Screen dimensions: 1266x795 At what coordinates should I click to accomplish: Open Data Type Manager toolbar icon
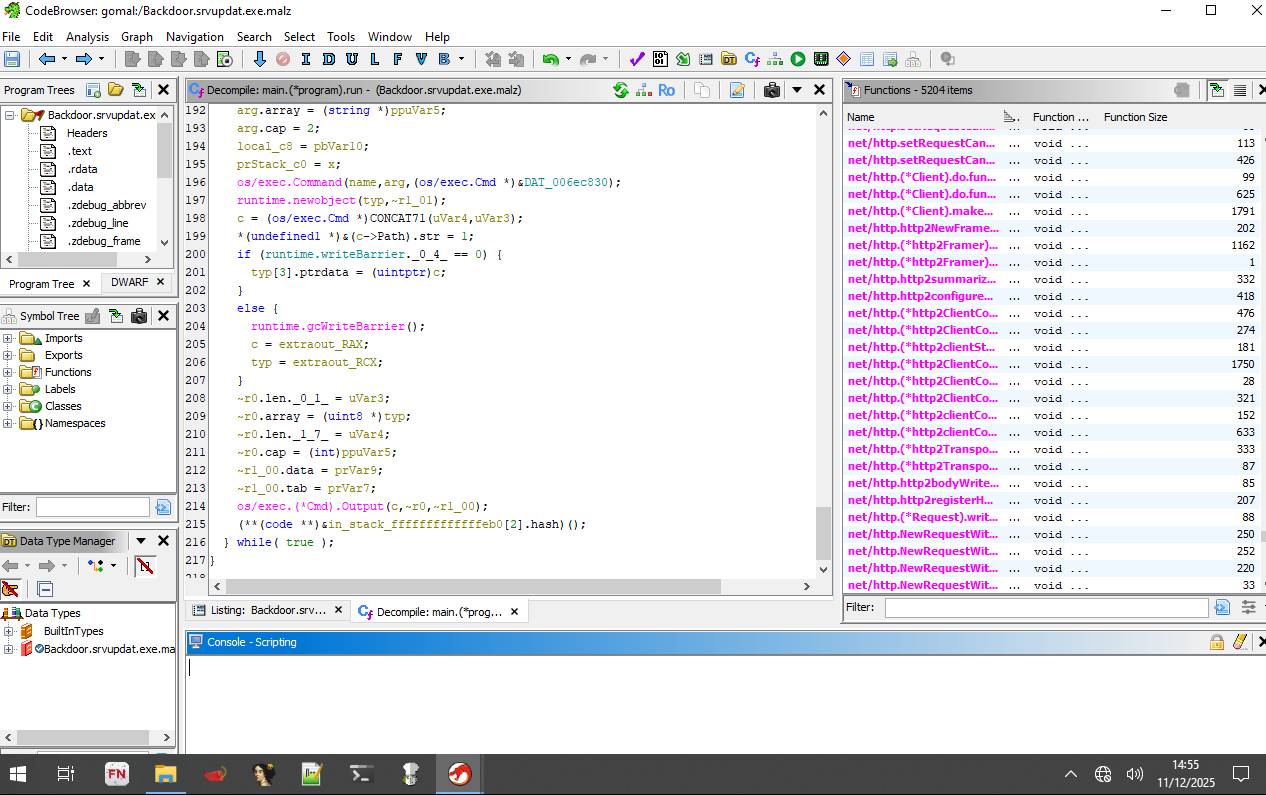click(728, 59)
